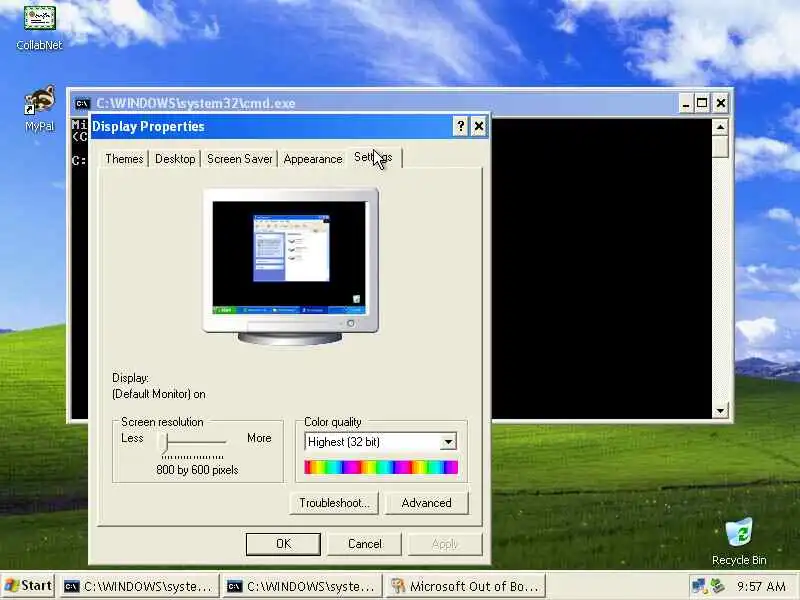Viewport: 800px width, 600px height.
Task: Open the Screen Saver tab
Action: point(239,159)
